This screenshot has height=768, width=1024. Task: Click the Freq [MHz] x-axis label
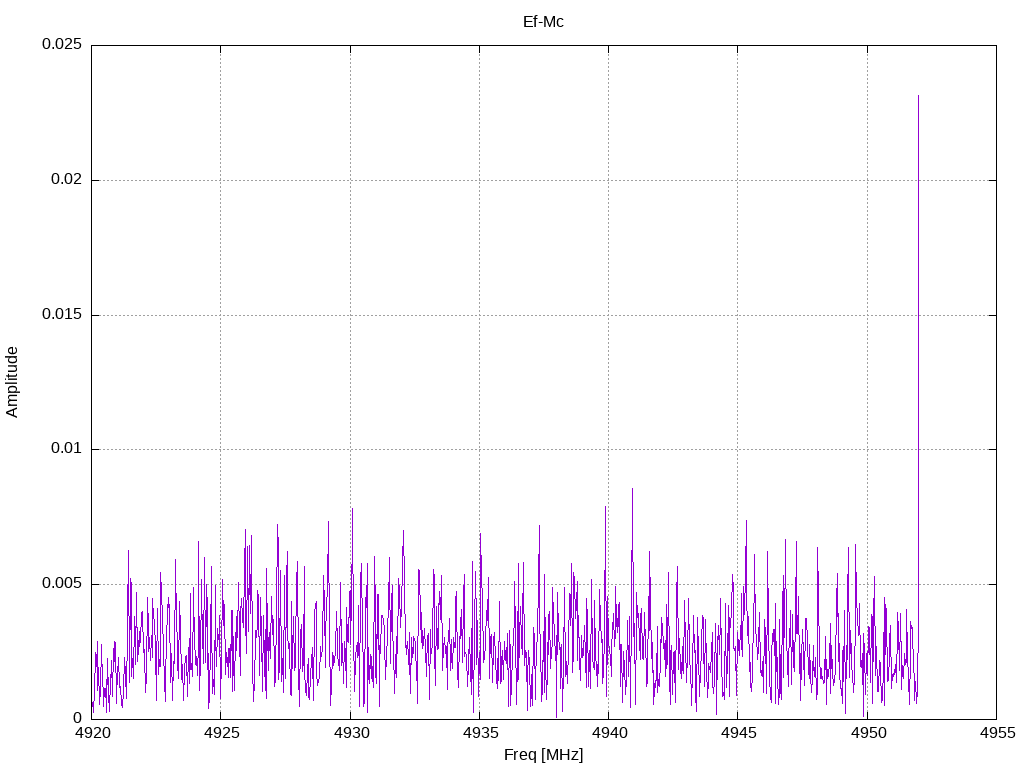[543, 755]
